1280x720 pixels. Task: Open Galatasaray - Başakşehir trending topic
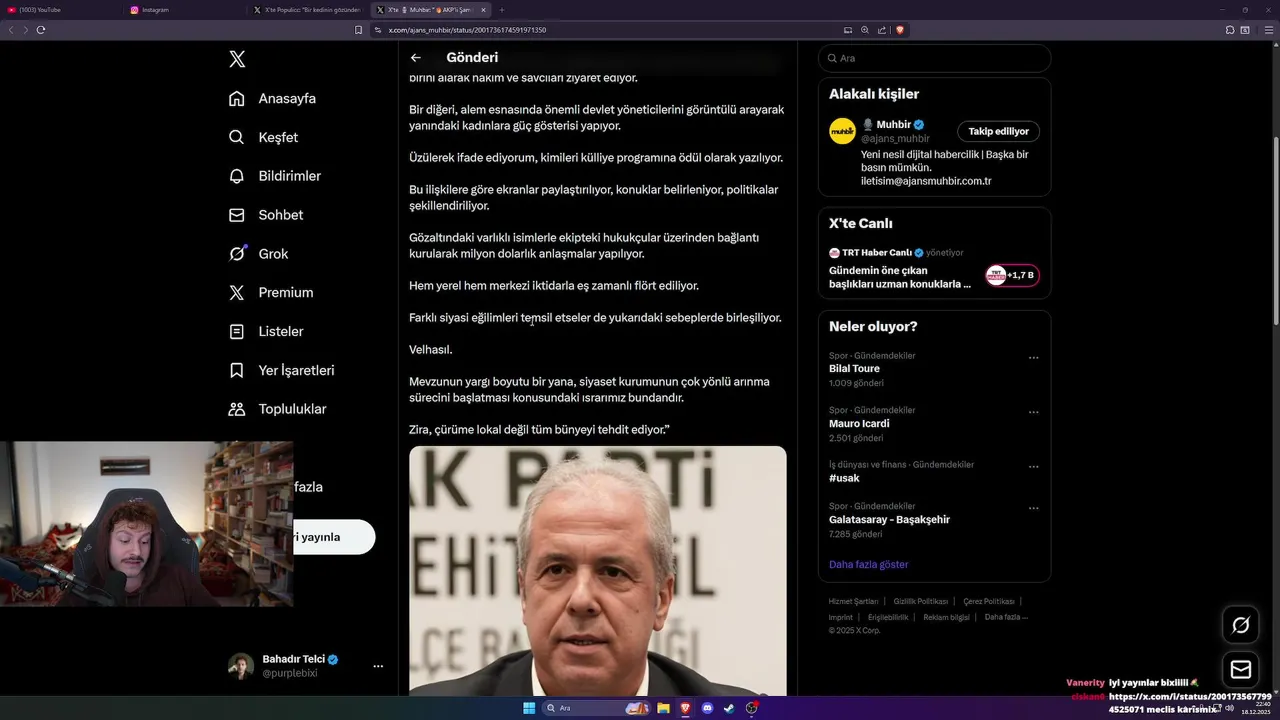(x=889, y=519)
